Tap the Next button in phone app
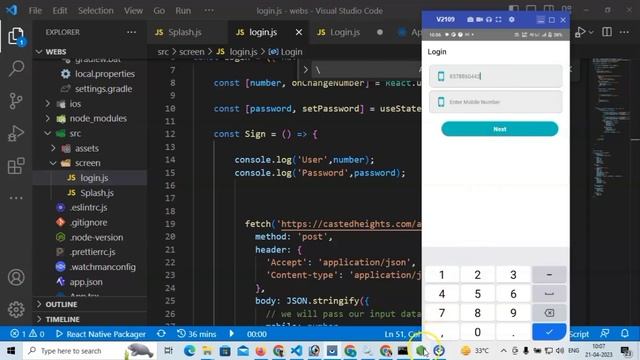640x360 pixels. tap(500, 129)
